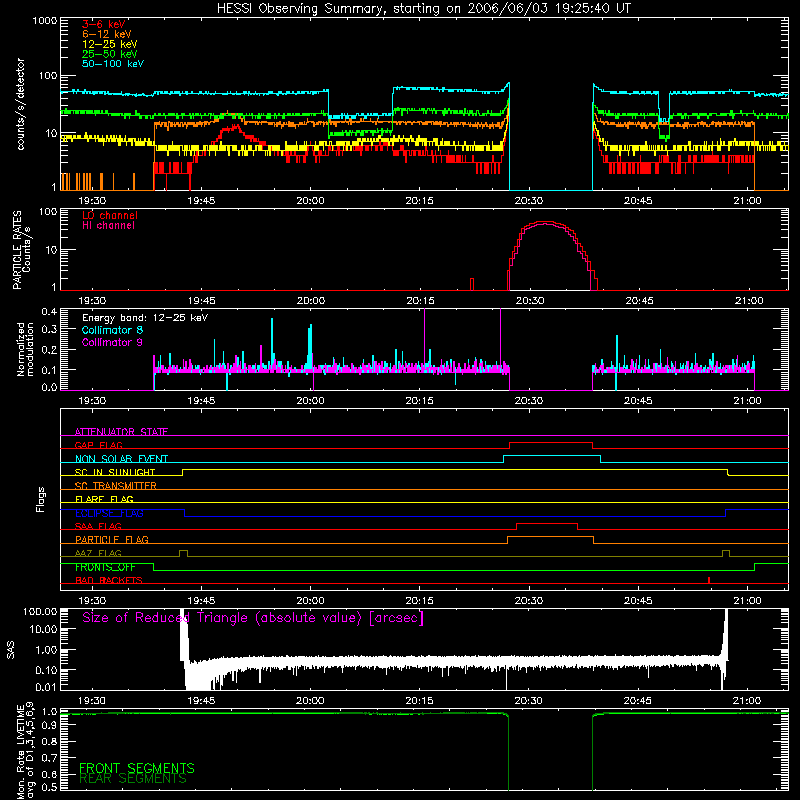The height and width of the screenshot is (800, 800).
Task: Click 19:45 tick under particle rates panel
Action: (202, 301)
